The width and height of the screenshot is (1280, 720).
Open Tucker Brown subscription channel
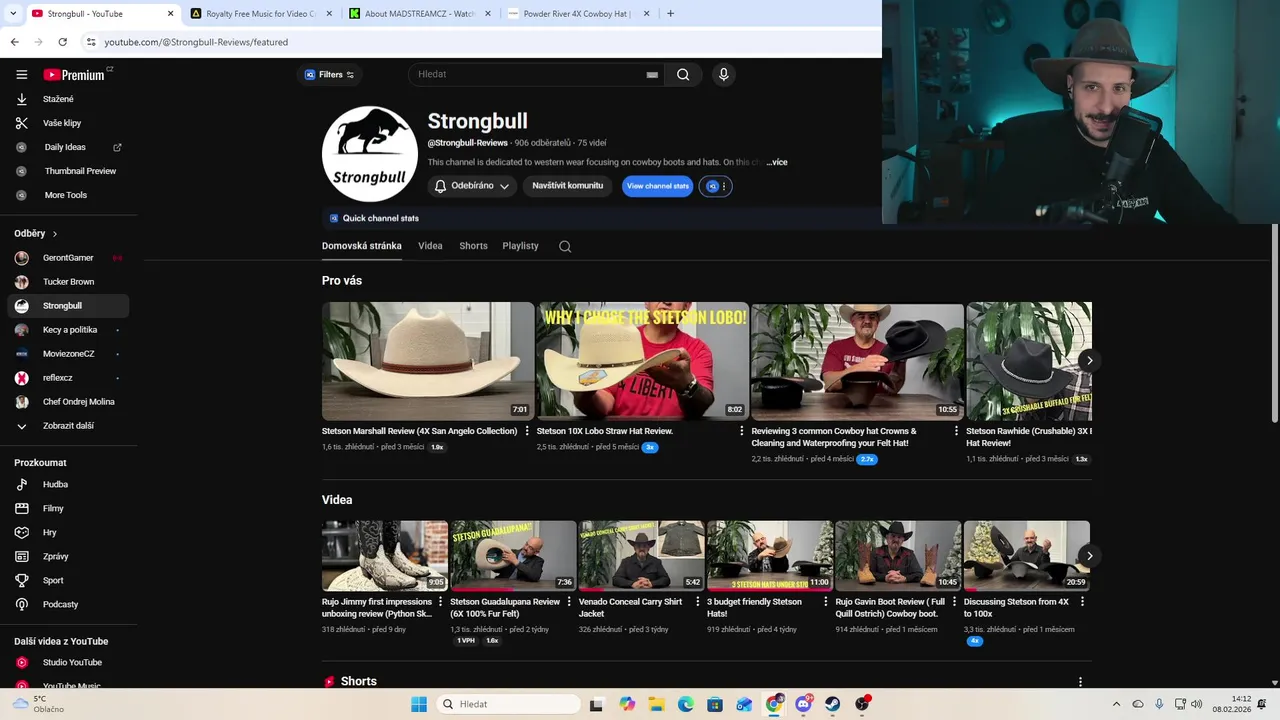[67, 282]
